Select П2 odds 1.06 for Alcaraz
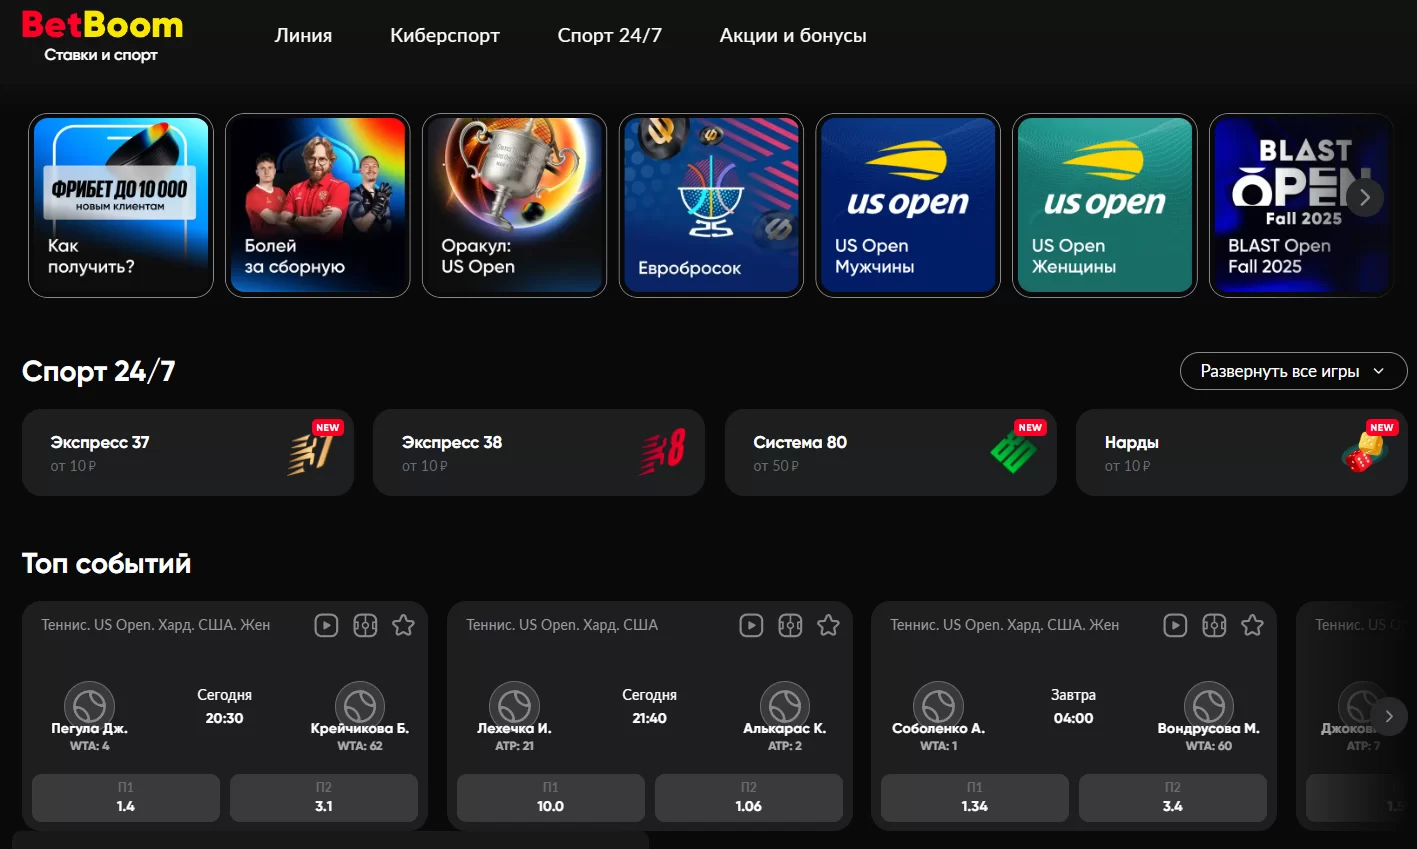The height and width of the screenshot is (849, 1417). (749, 797)
